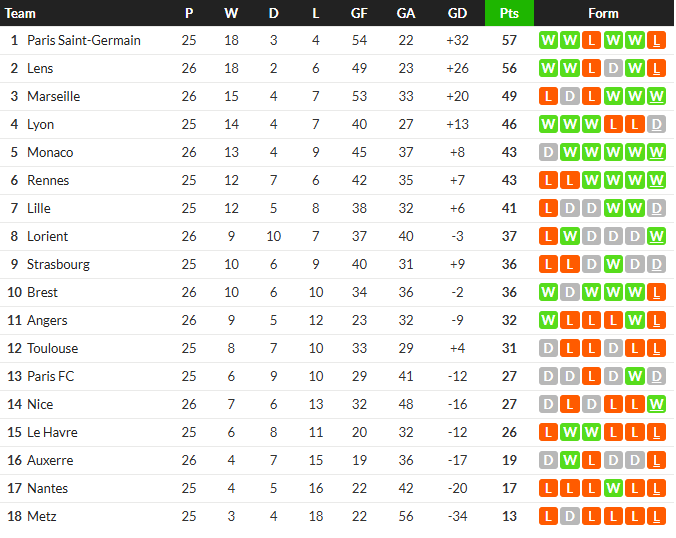Open Marseille's most recent win badge
The width and height of the screenshot is (676, 538).
point(656,97)
